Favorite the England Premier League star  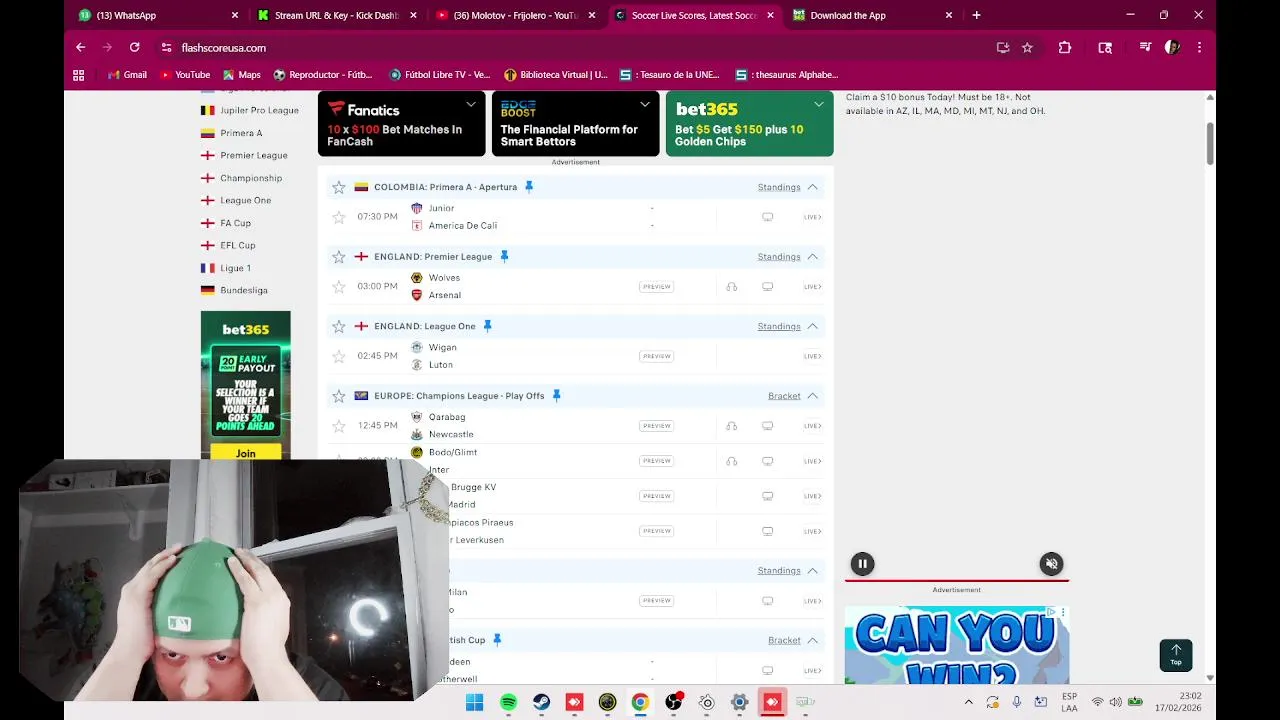point(339,257)
